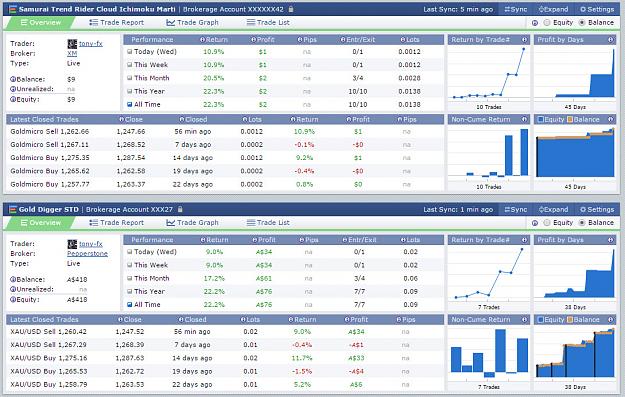Click Expand in the Gold Digger STD panel
This screenshot has width=625, height=397.
[x=553, y=209]
